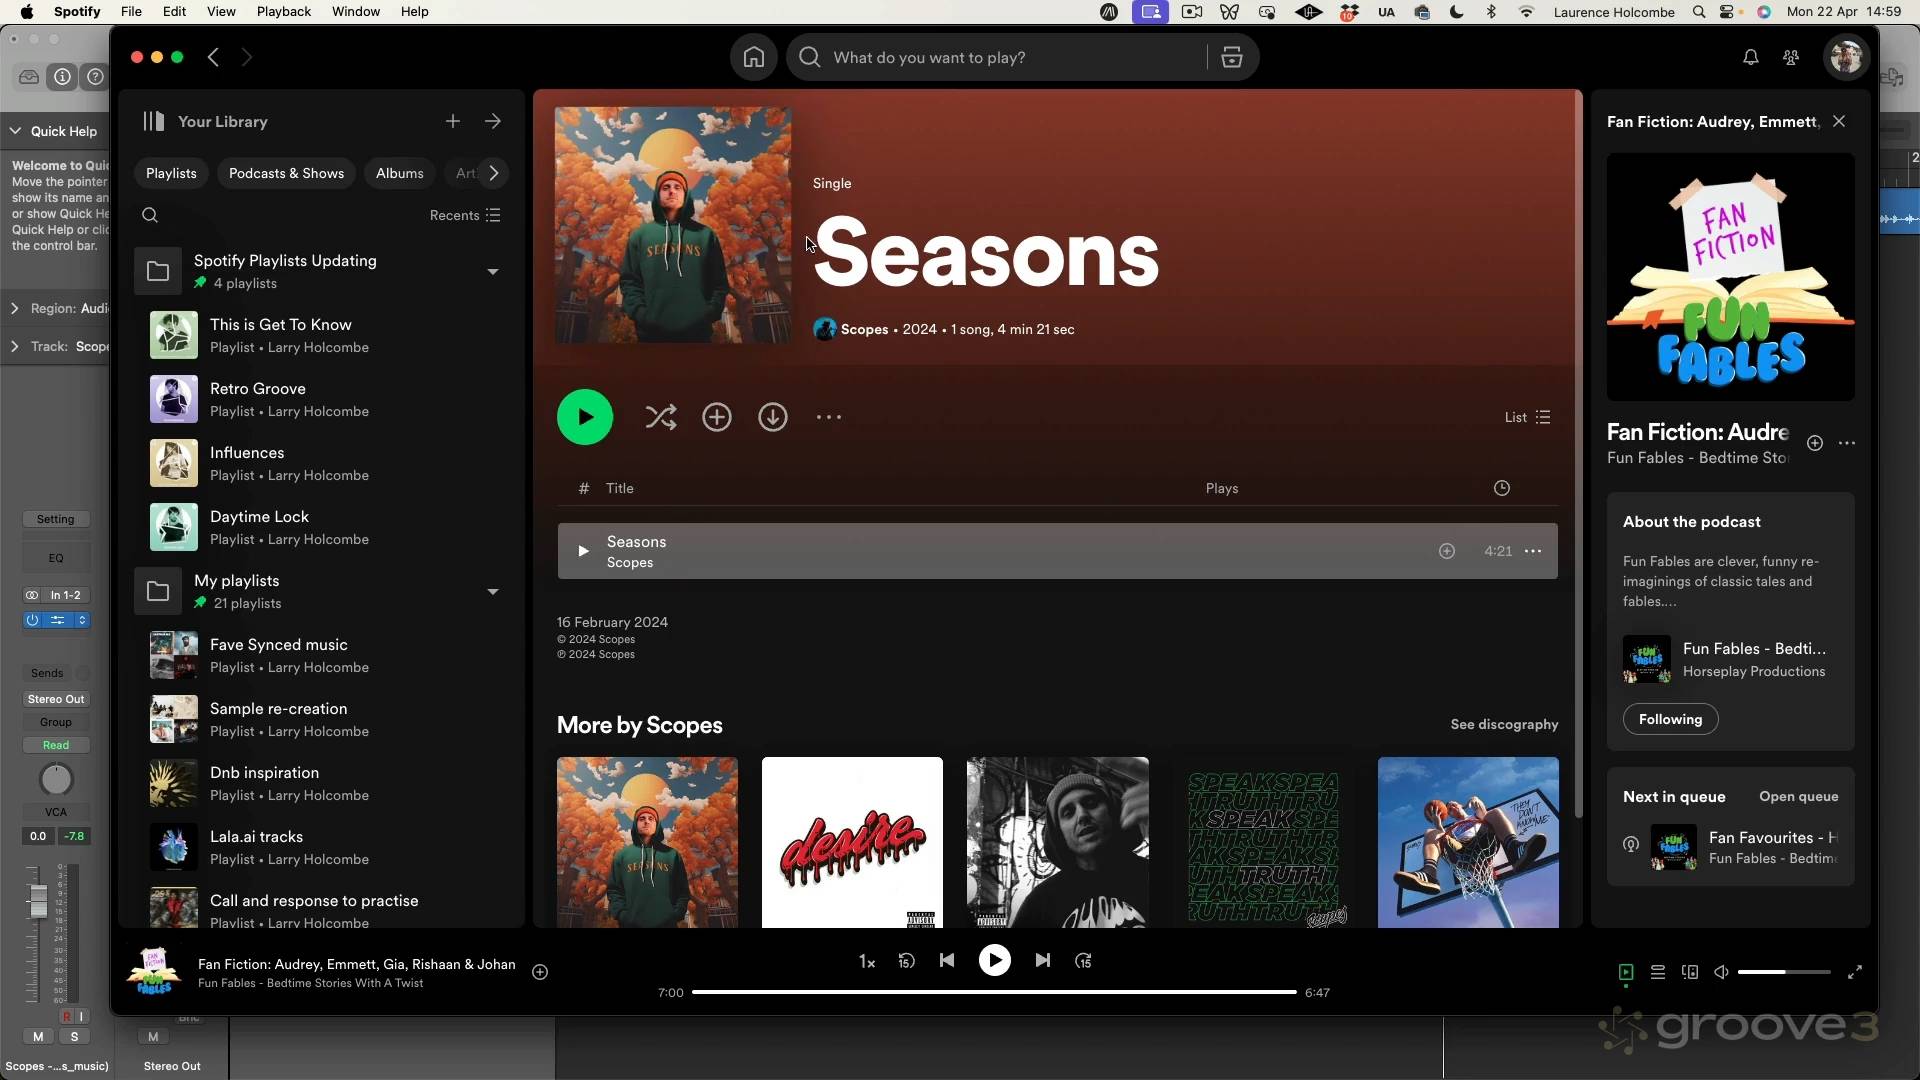1920x1080 pixels.
Task: Select the Podcasts & Shows filter tab
Action: click(x=286, y=173)
